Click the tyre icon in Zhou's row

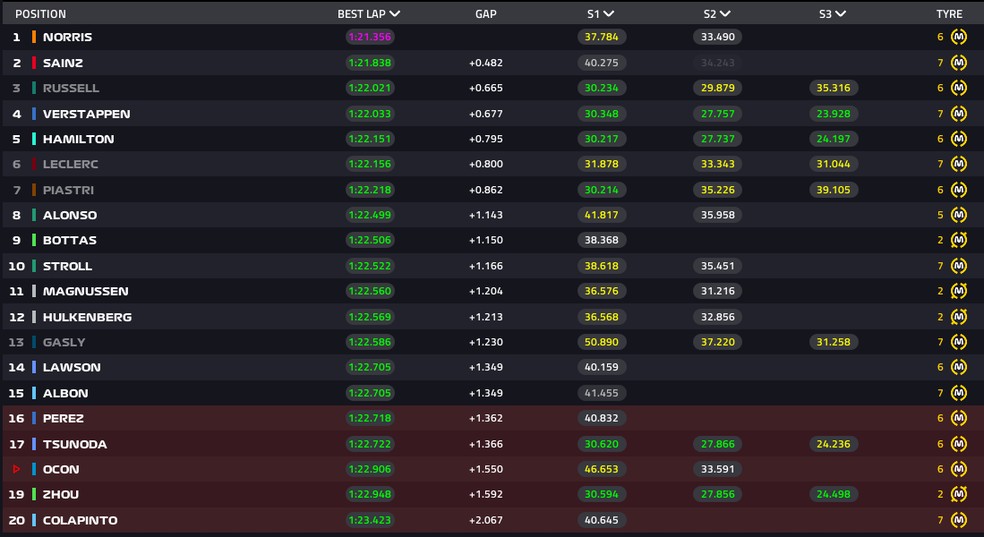click(958, 494)
